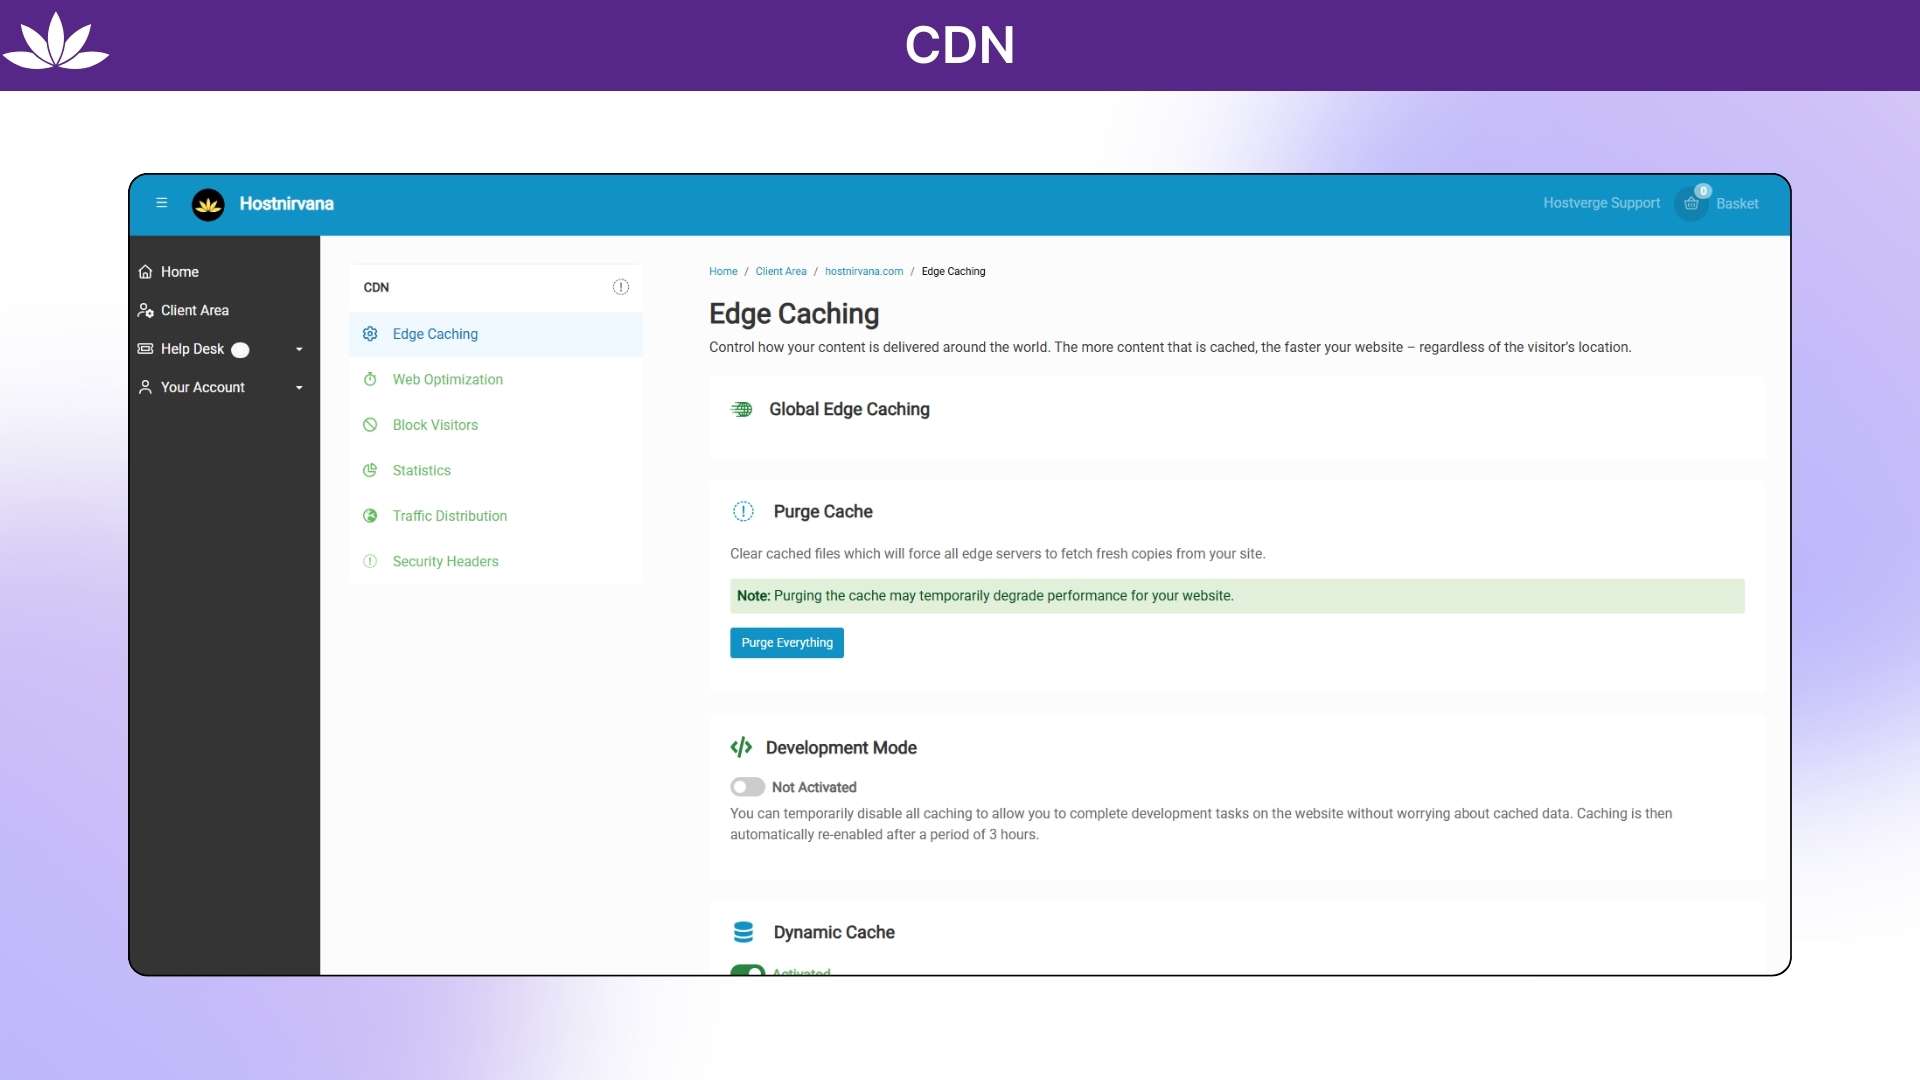Click the Hostnirvana lotus logo
Viewport: 1920px width, 1080px height.
208,204
